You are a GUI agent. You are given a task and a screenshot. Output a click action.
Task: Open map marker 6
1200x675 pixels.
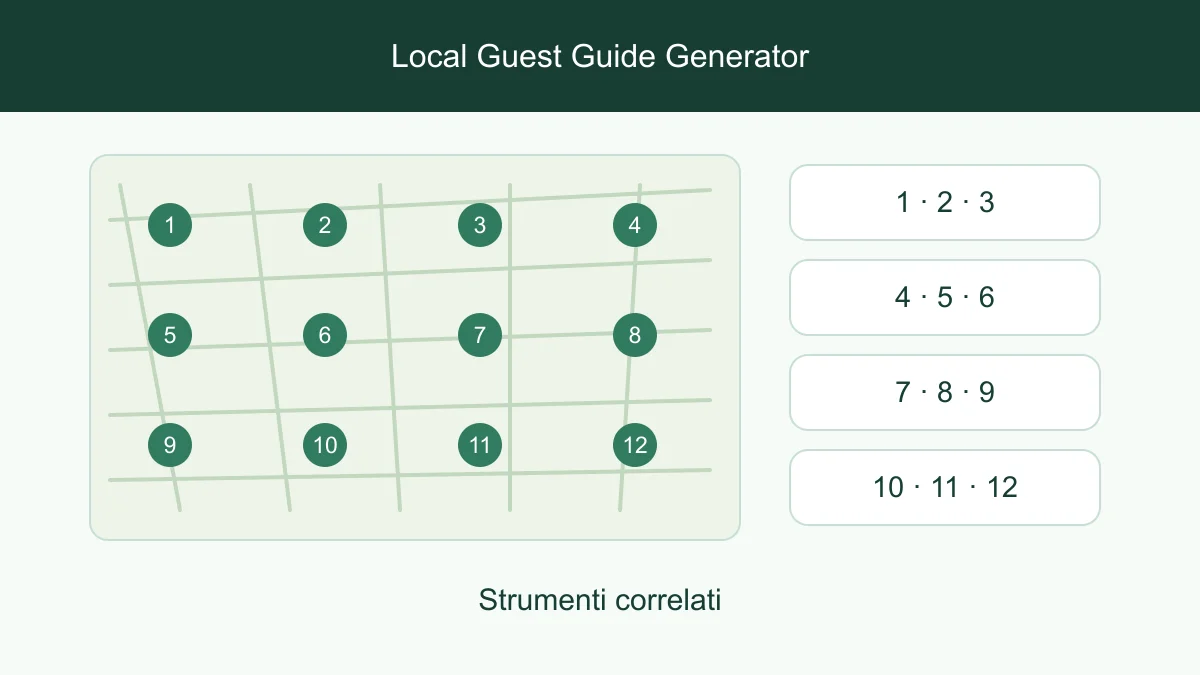coord(325,335)
